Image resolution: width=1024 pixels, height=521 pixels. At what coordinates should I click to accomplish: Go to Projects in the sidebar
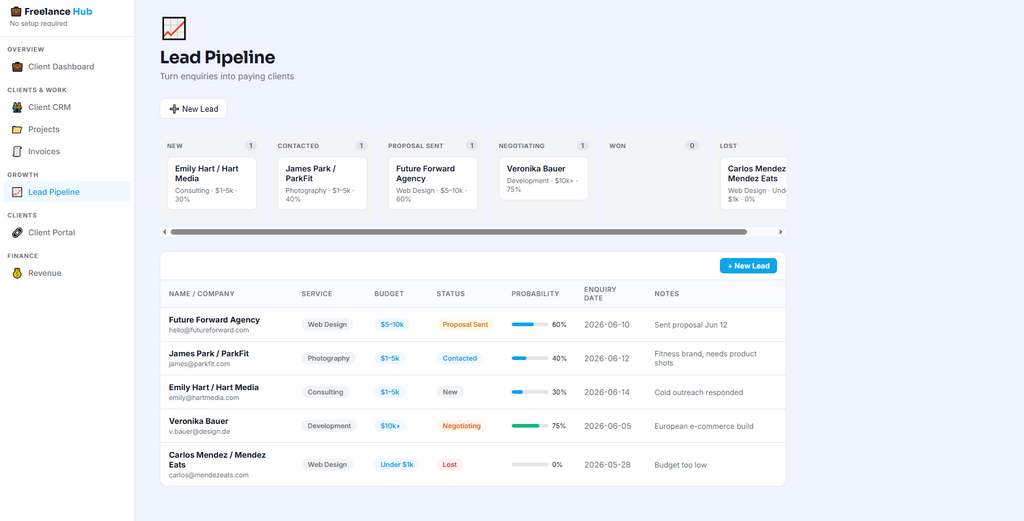tap(67, 129)
